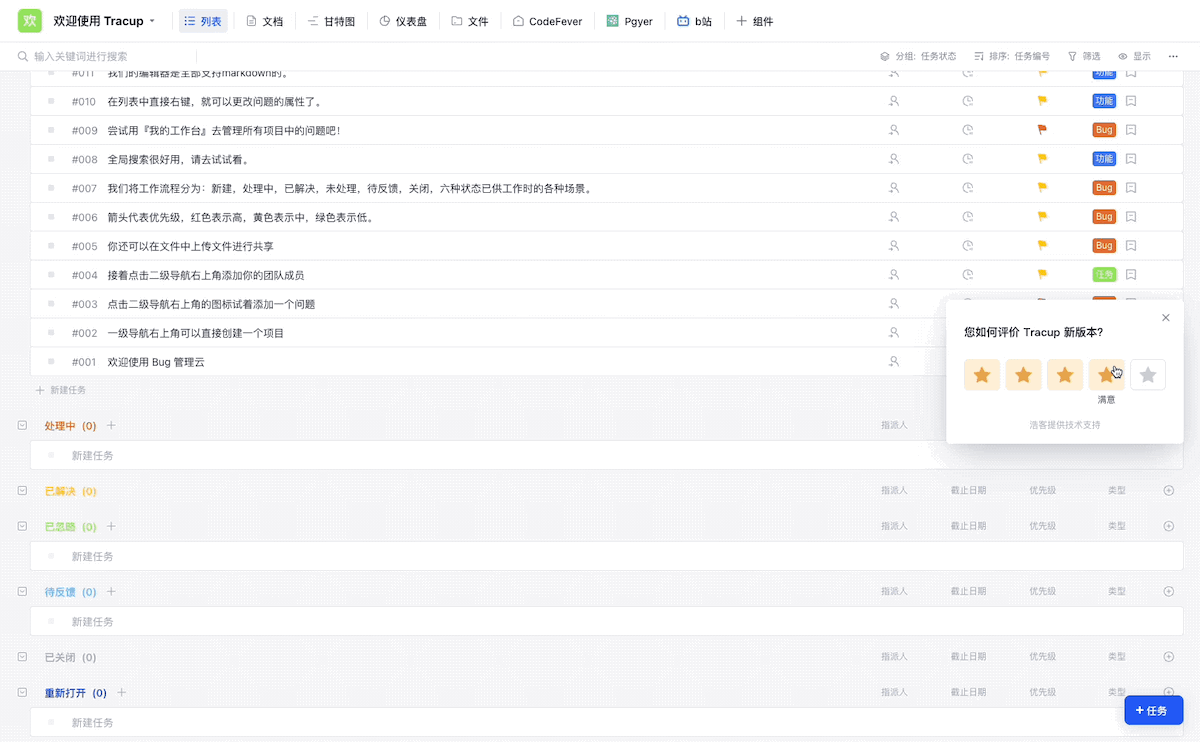Open the 甘特图 Gantt chart view
Viewport: 1200px width, 742px height.
331,20
